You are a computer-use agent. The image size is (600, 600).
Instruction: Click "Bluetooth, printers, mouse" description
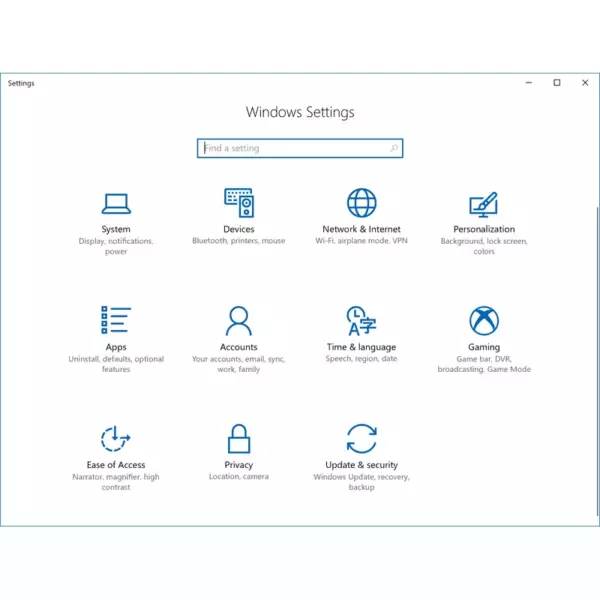point(238,241)
